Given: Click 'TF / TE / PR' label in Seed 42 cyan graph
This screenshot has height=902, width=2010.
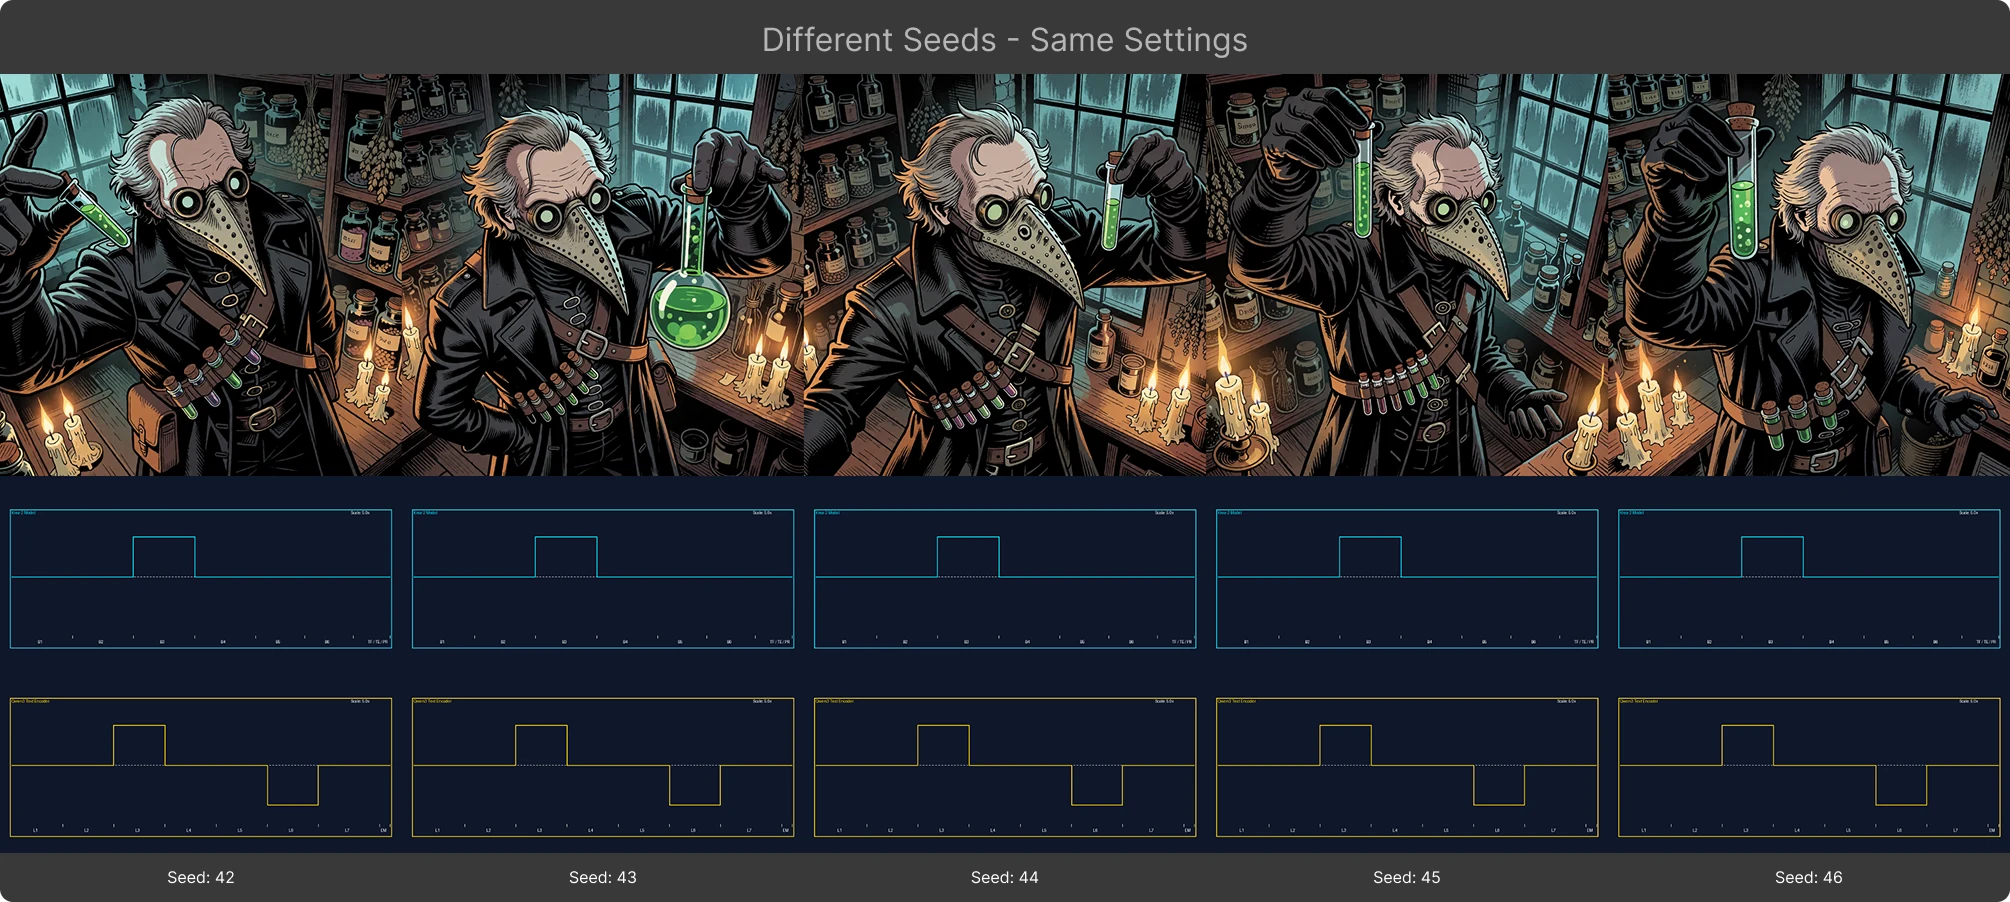Looking at the screenshot, I should pos(378,642).
